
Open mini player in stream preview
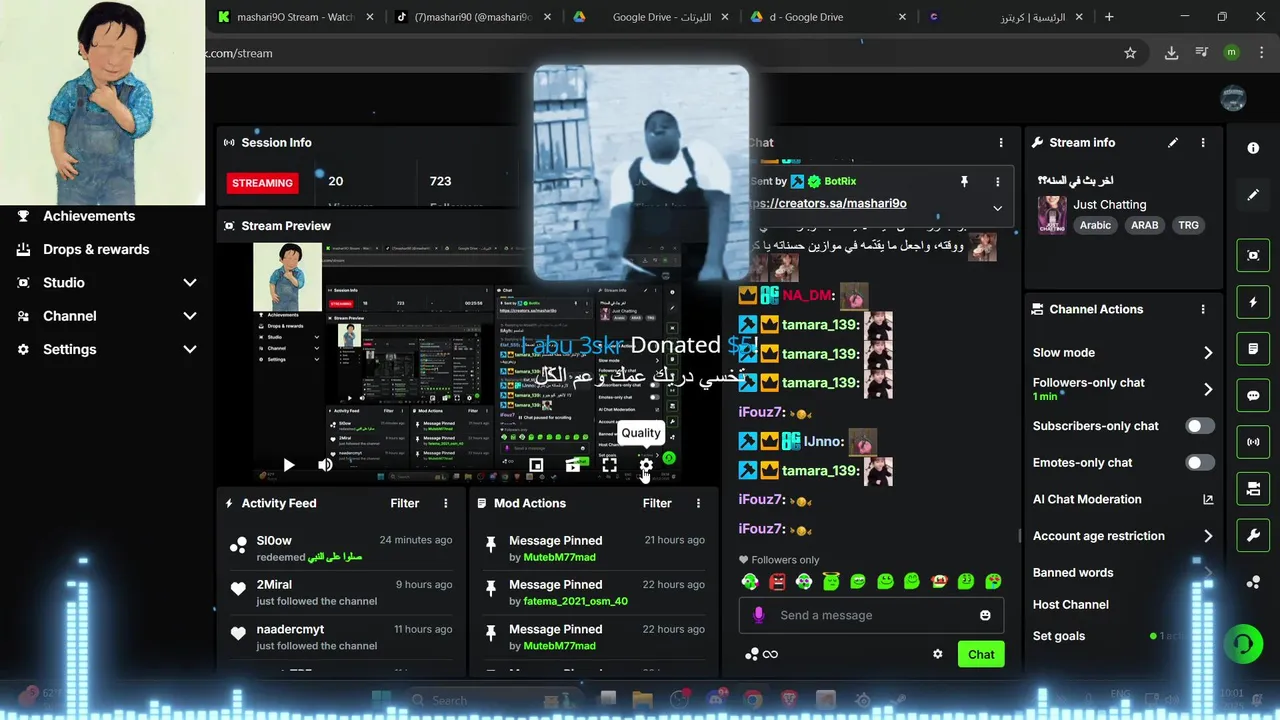click(536, 465)
